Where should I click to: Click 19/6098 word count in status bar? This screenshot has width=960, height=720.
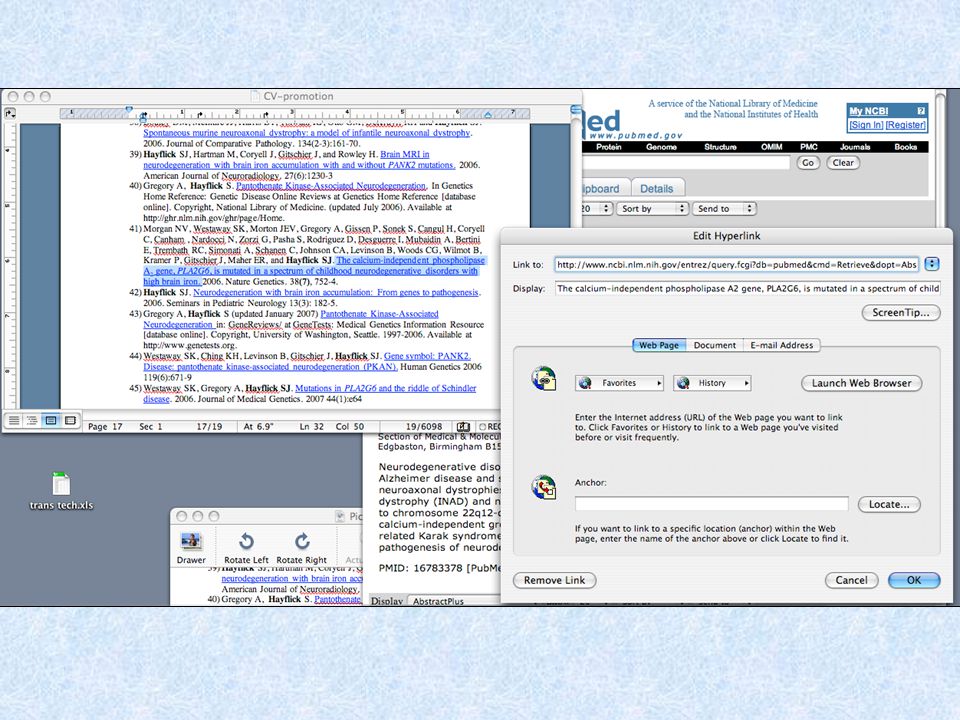point(424,426)
